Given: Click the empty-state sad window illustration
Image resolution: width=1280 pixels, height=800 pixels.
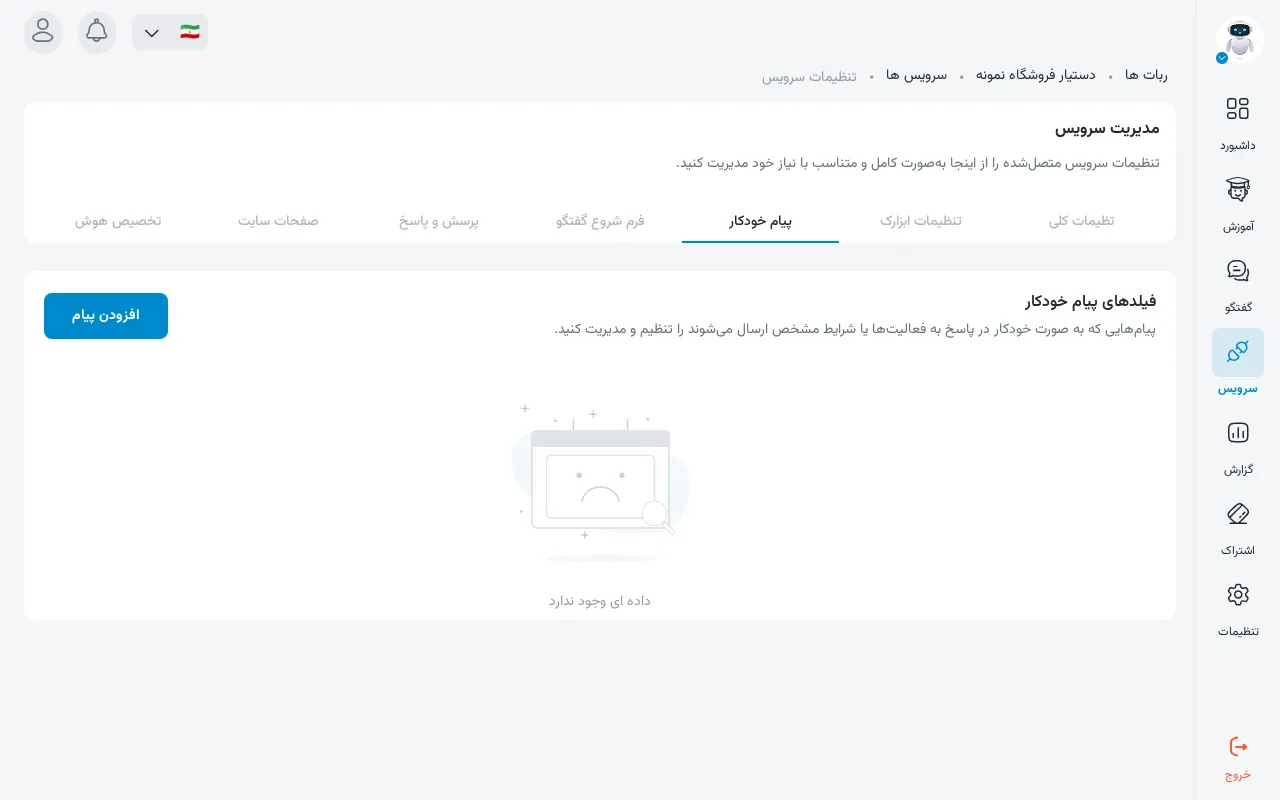Looking at the screenshot, I should click(x=600, y=483).
